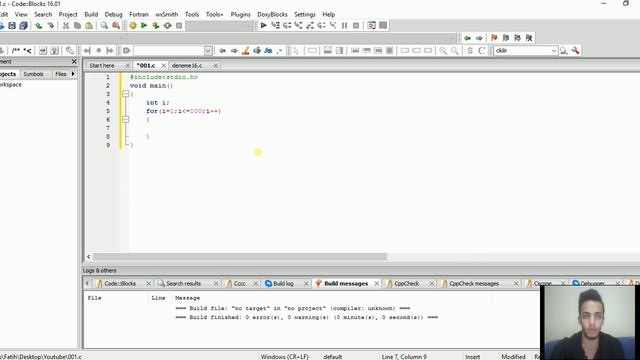This screenshot has height=360, width=640.
Task: Click the Line 7, Column 9 status entry
Action: [x=404, y=357]
